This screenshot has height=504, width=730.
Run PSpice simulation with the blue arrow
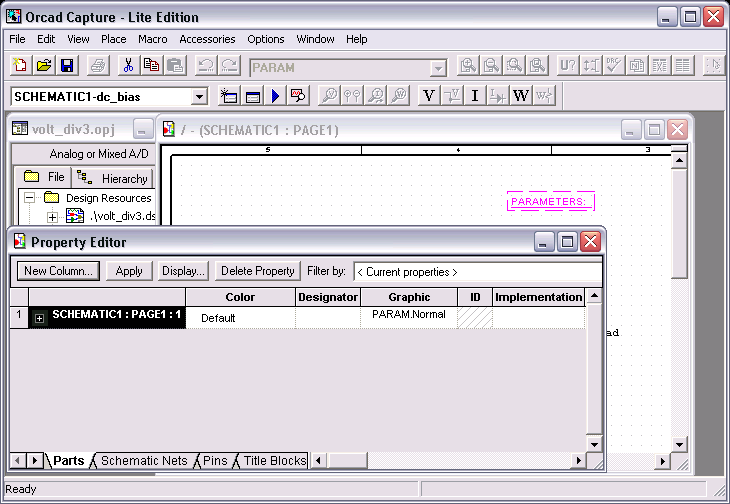click(276, 96)
